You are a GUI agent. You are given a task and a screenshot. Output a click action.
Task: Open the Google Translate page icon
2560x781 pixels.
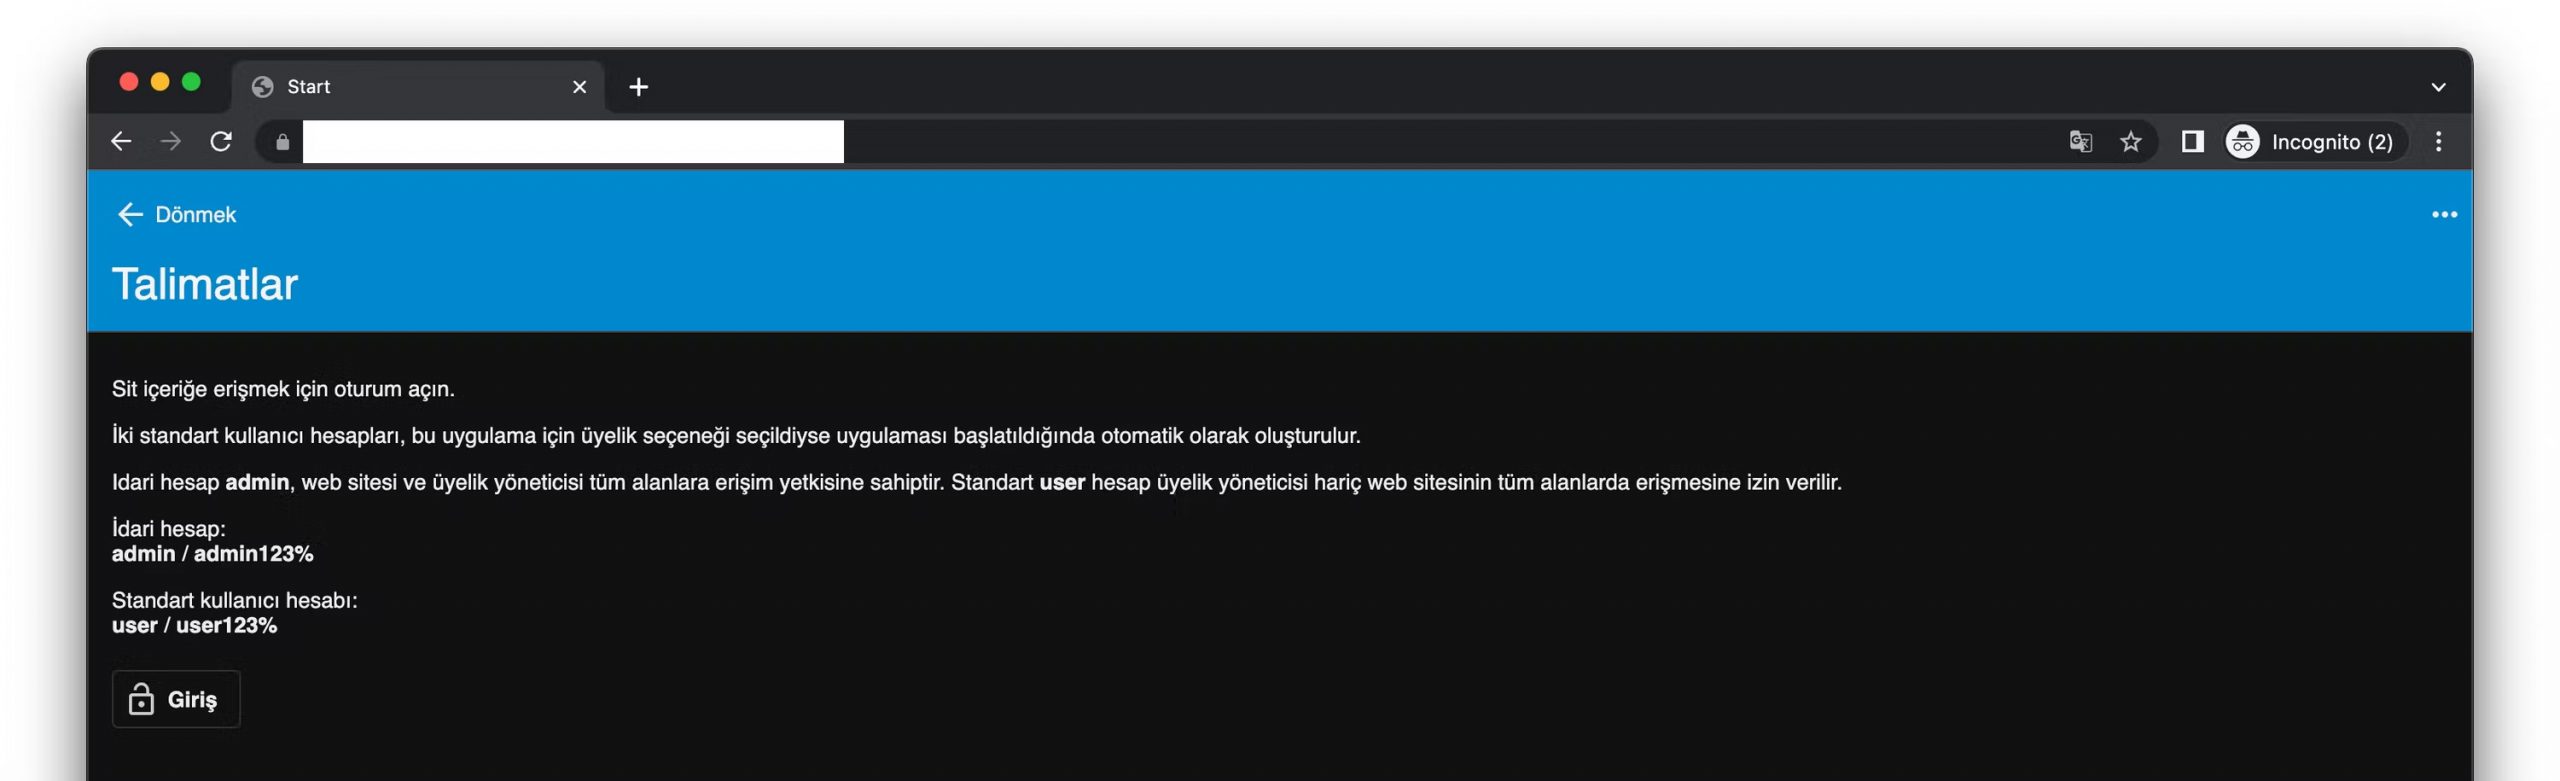click(x=2080, y=142)
